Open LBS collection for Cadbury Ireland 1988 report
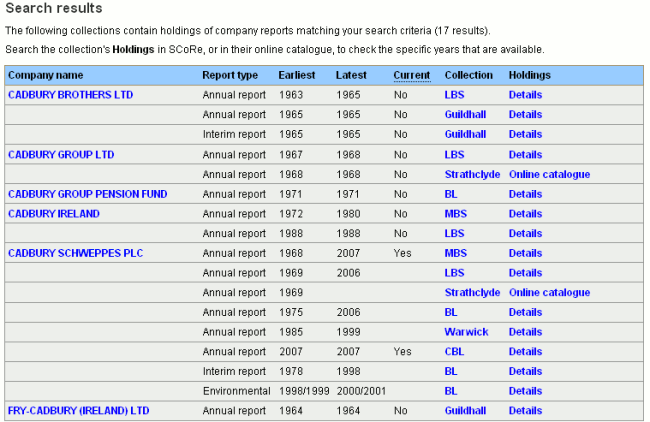The image size is (650, 422). (454, 233)
